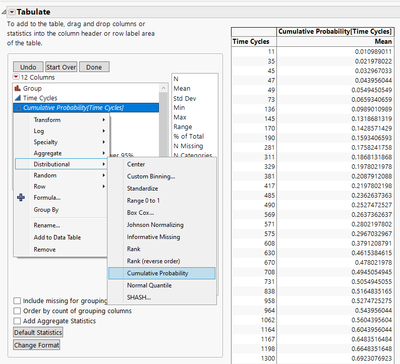The height and width of the screenshot is (364, 400).
Task: Select the Time Cycles continuous column icon
Action: [18, 98]
